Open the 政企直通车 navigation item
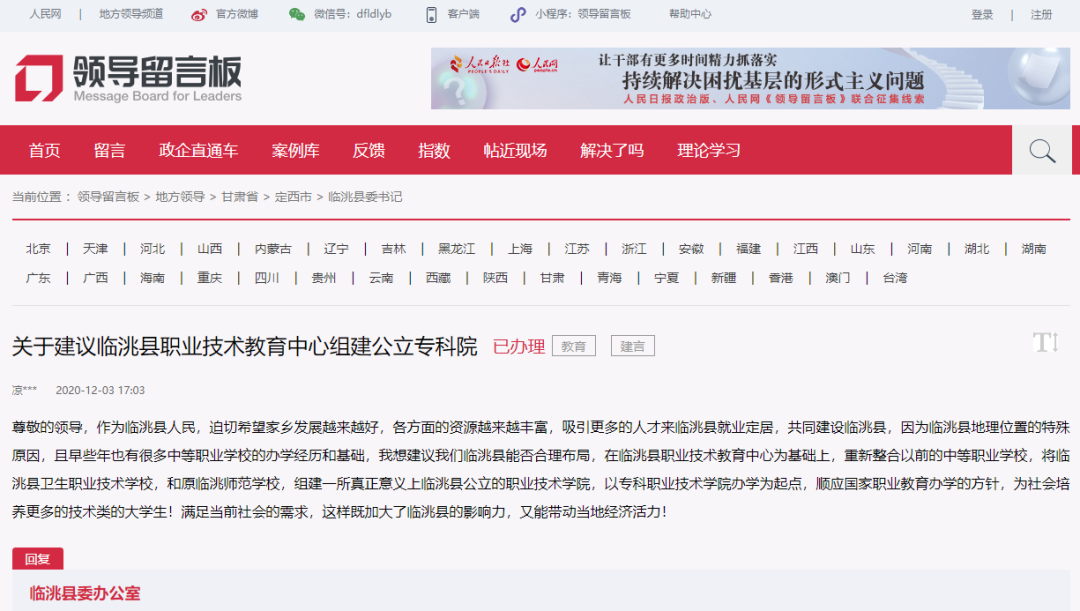The width and height of the screenshot is (1080, 611). coord(198,151)
